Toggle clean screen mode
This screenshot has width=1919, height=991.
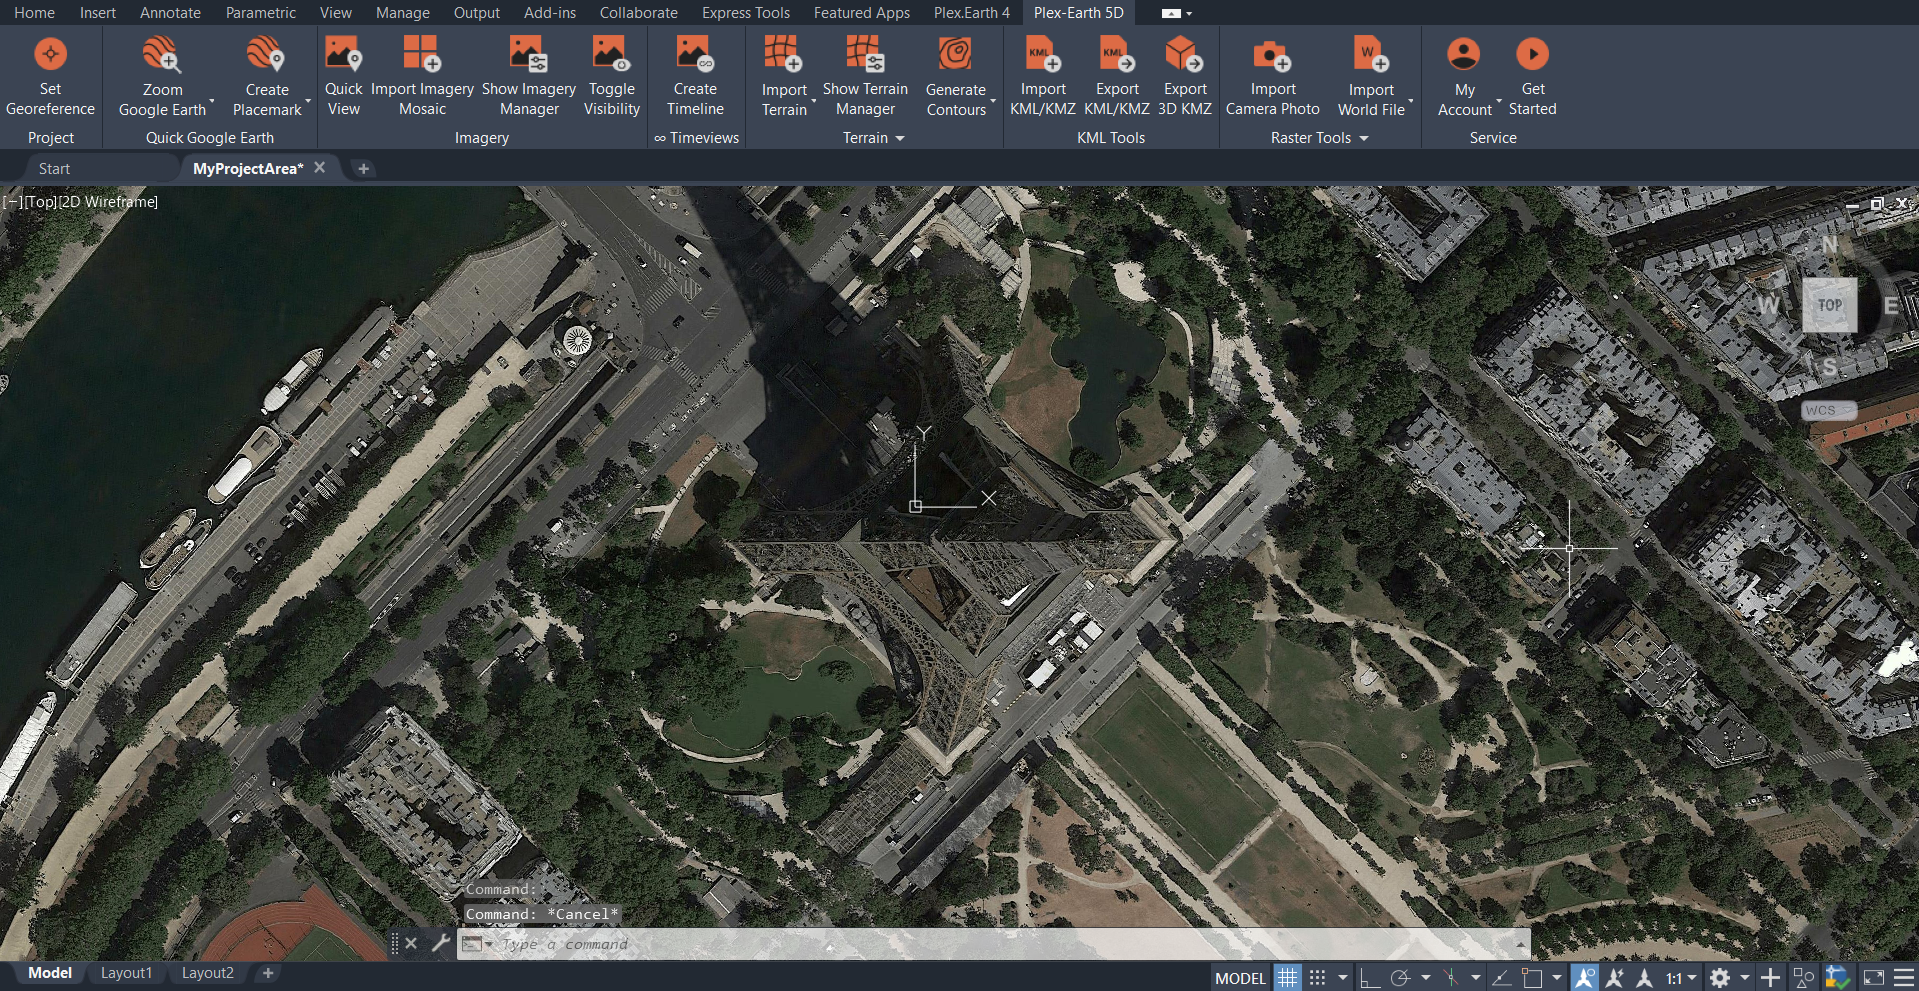coord(1873,978)
